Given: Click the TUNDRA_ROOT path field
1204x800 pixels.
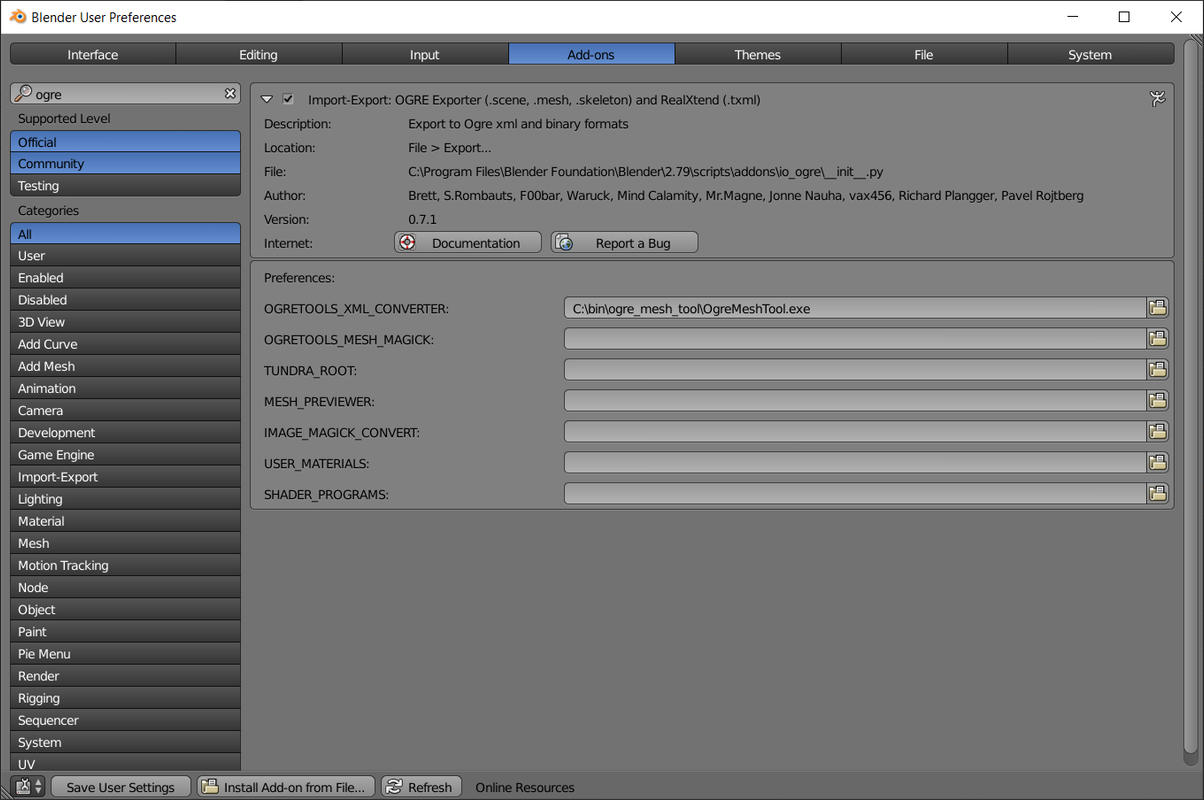Looking at the screenshot, I should (855, 370).
